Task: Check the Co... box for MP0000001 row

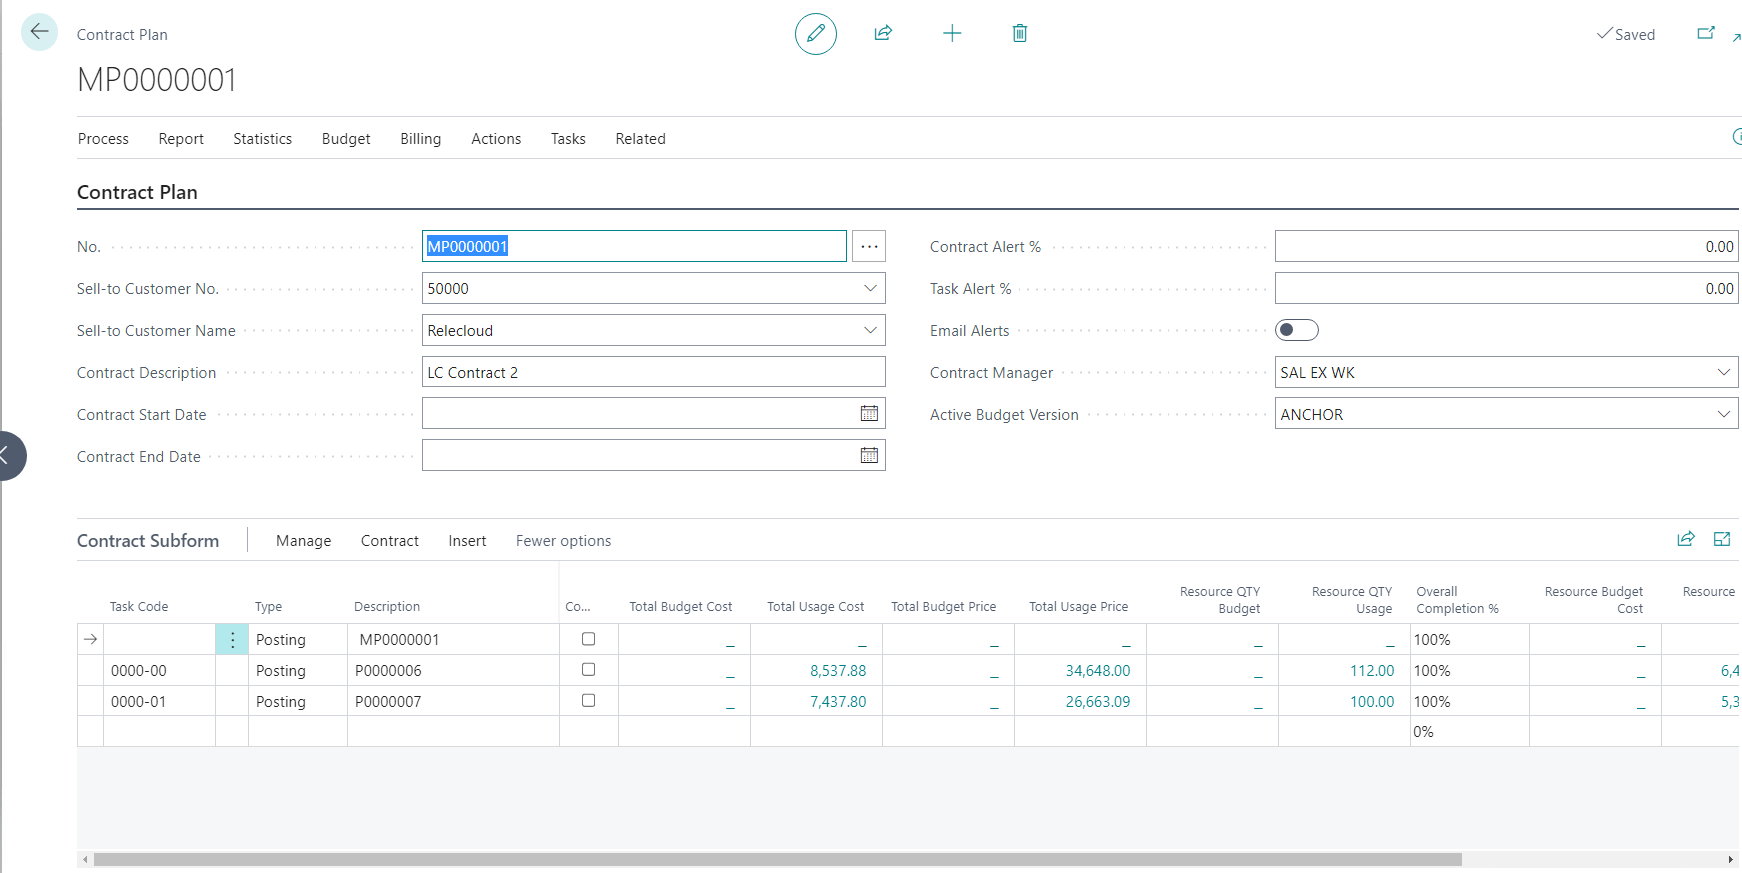Action: pos(588,639)
